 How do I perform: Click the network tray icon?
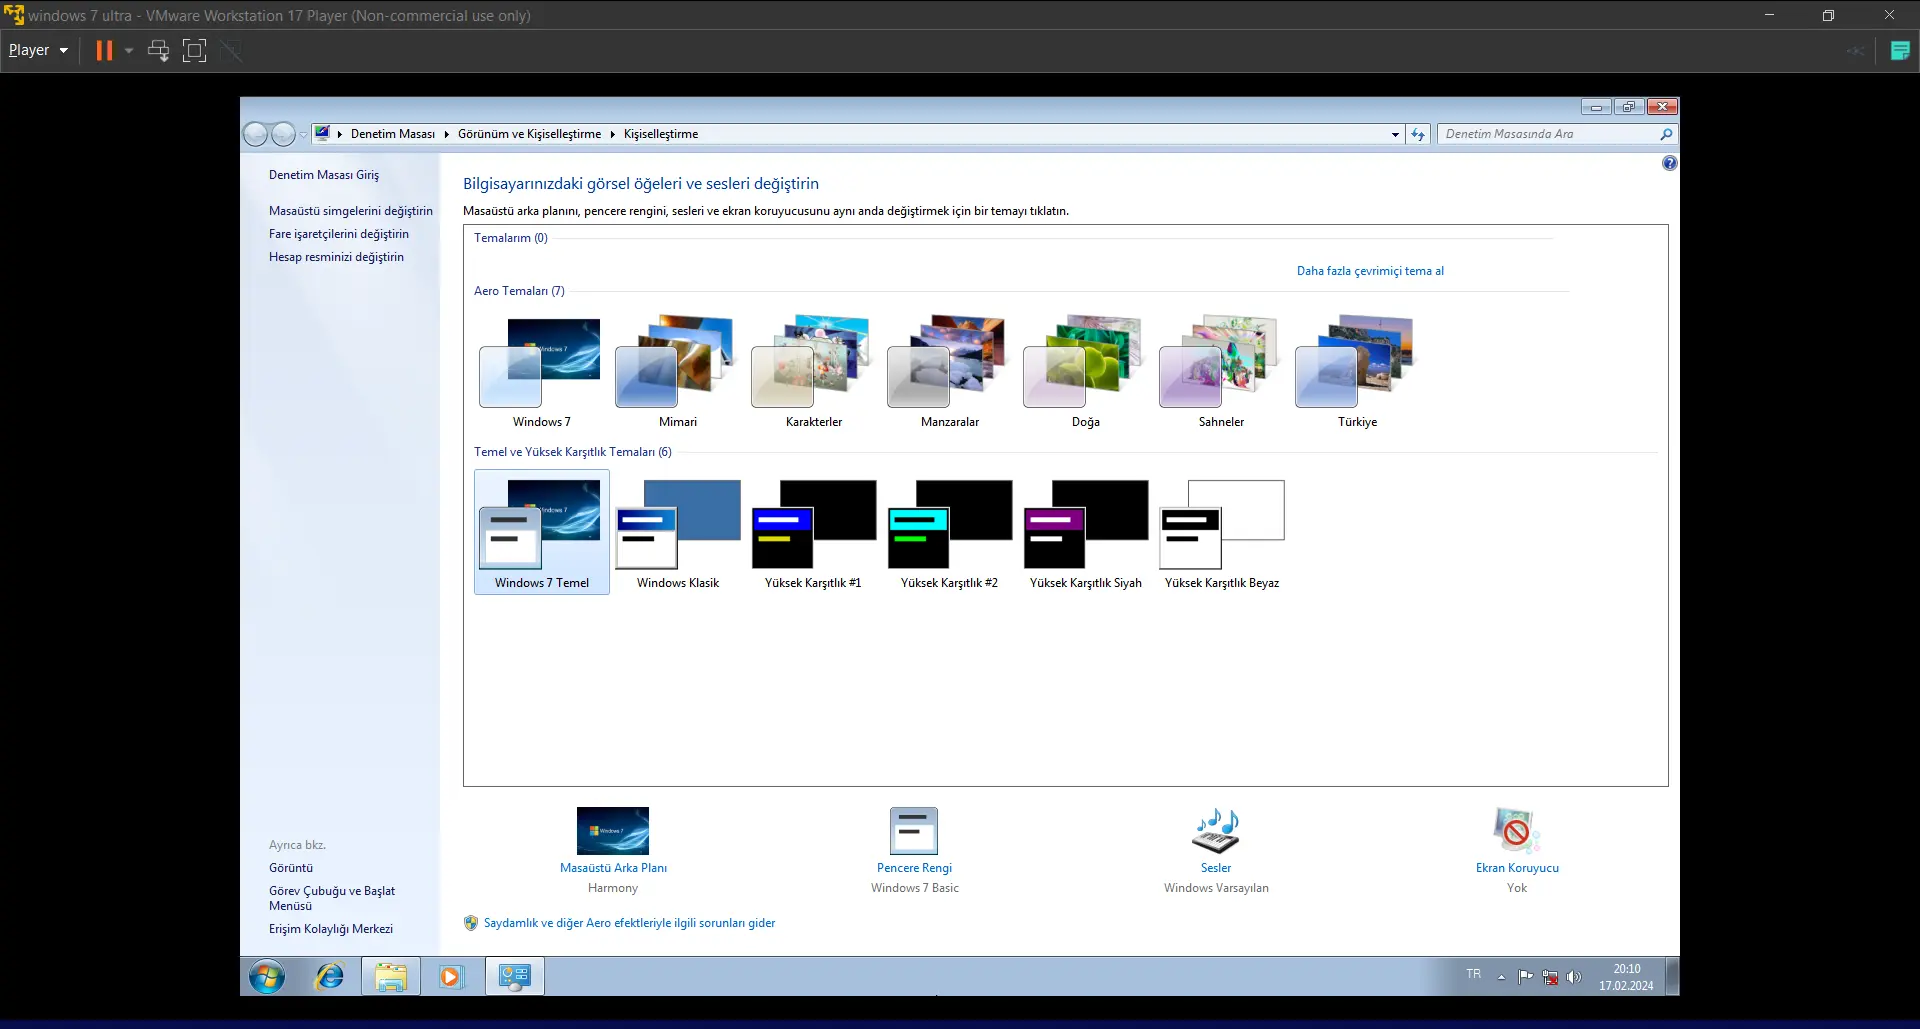coord(1550,977)
